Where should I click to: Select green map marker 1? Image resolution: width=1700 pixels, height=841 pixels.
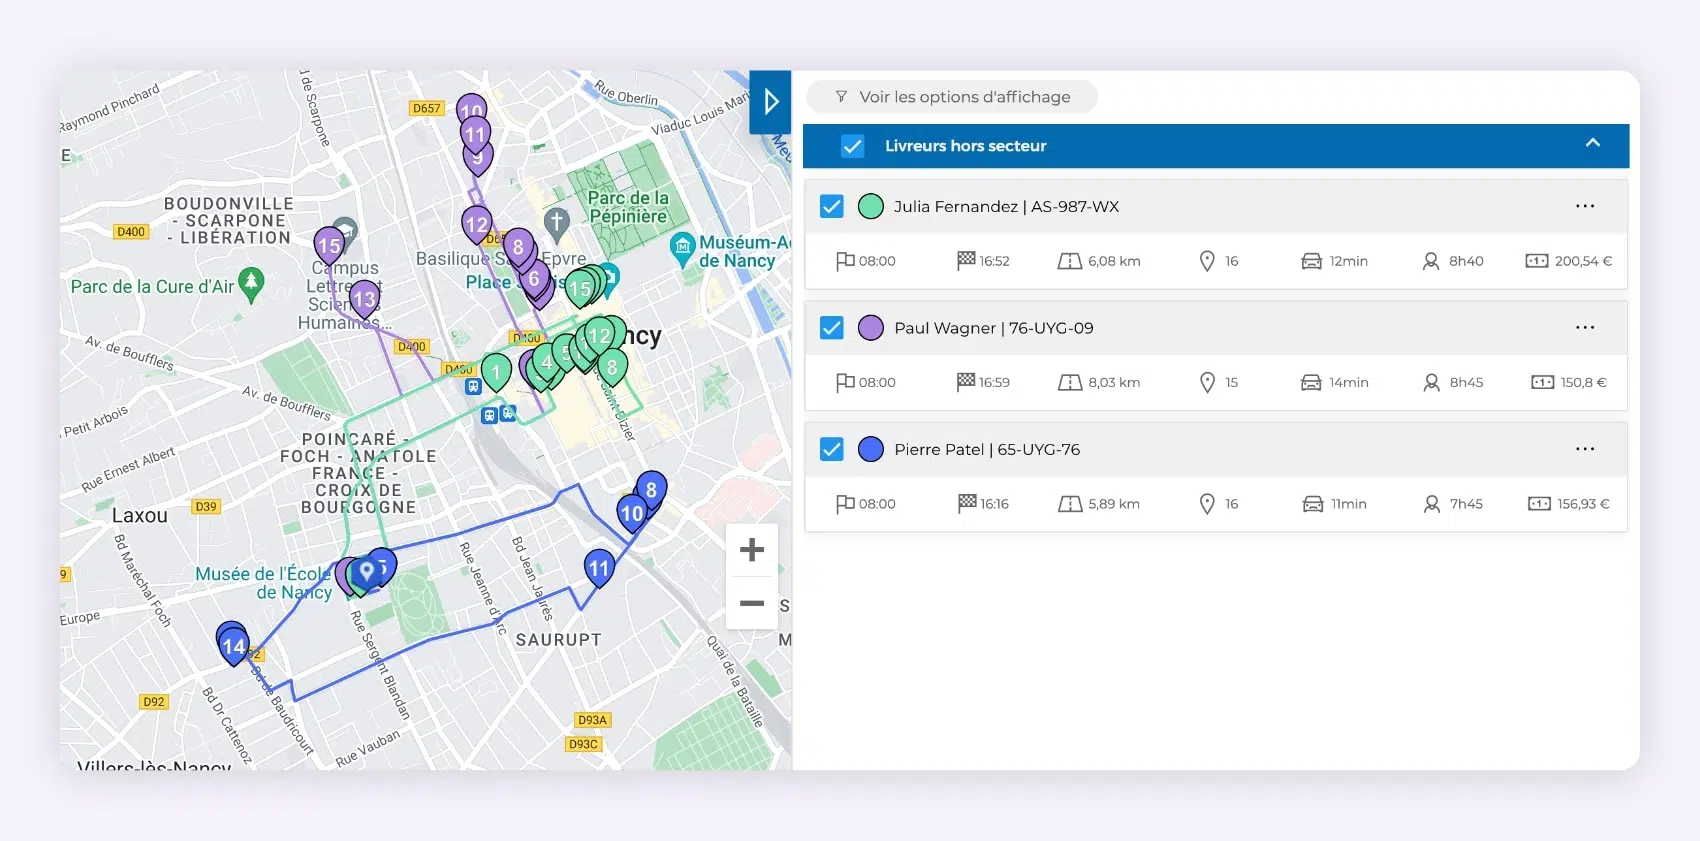tap(496, 372)
